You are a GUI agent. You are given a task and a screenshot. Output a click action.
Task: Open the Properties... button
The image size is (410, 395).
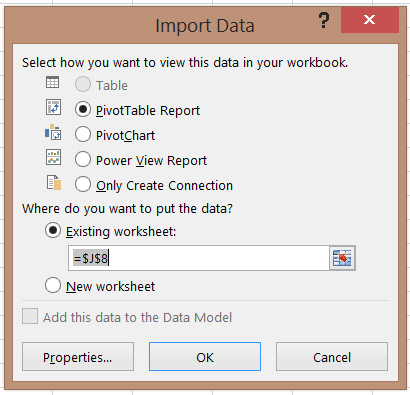(78, 356)
